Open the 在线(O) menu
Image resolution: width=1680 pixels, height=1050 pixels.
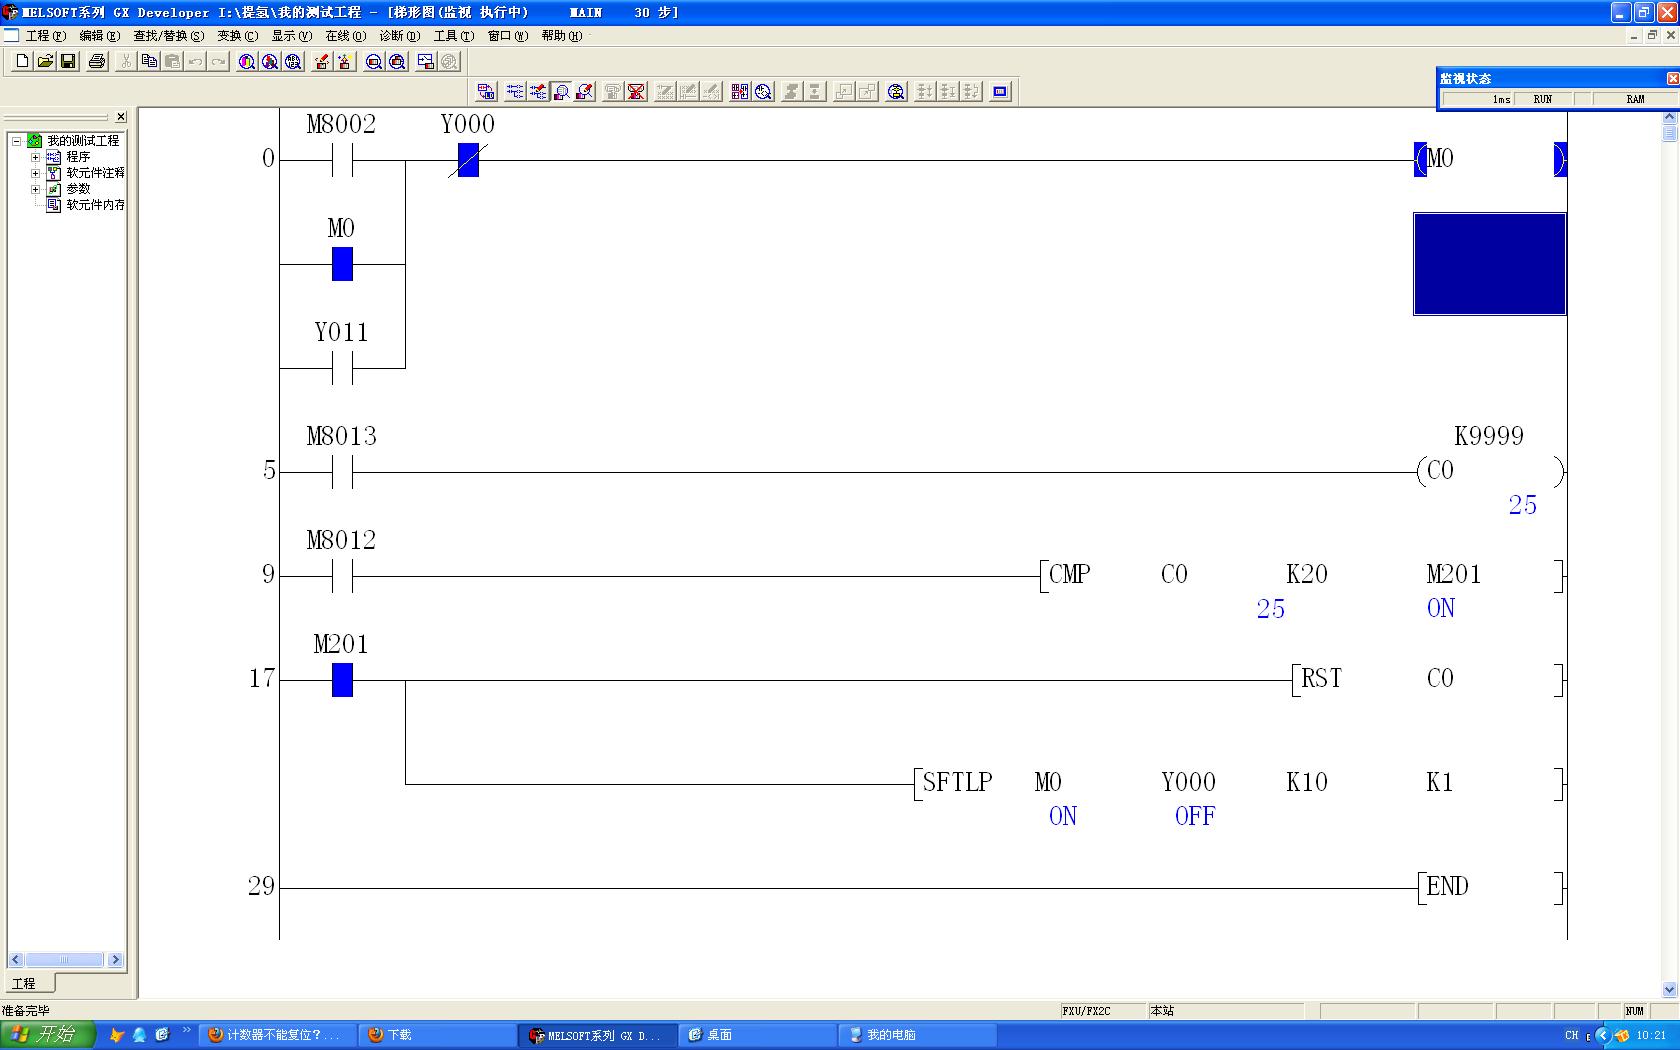(345, 36)
